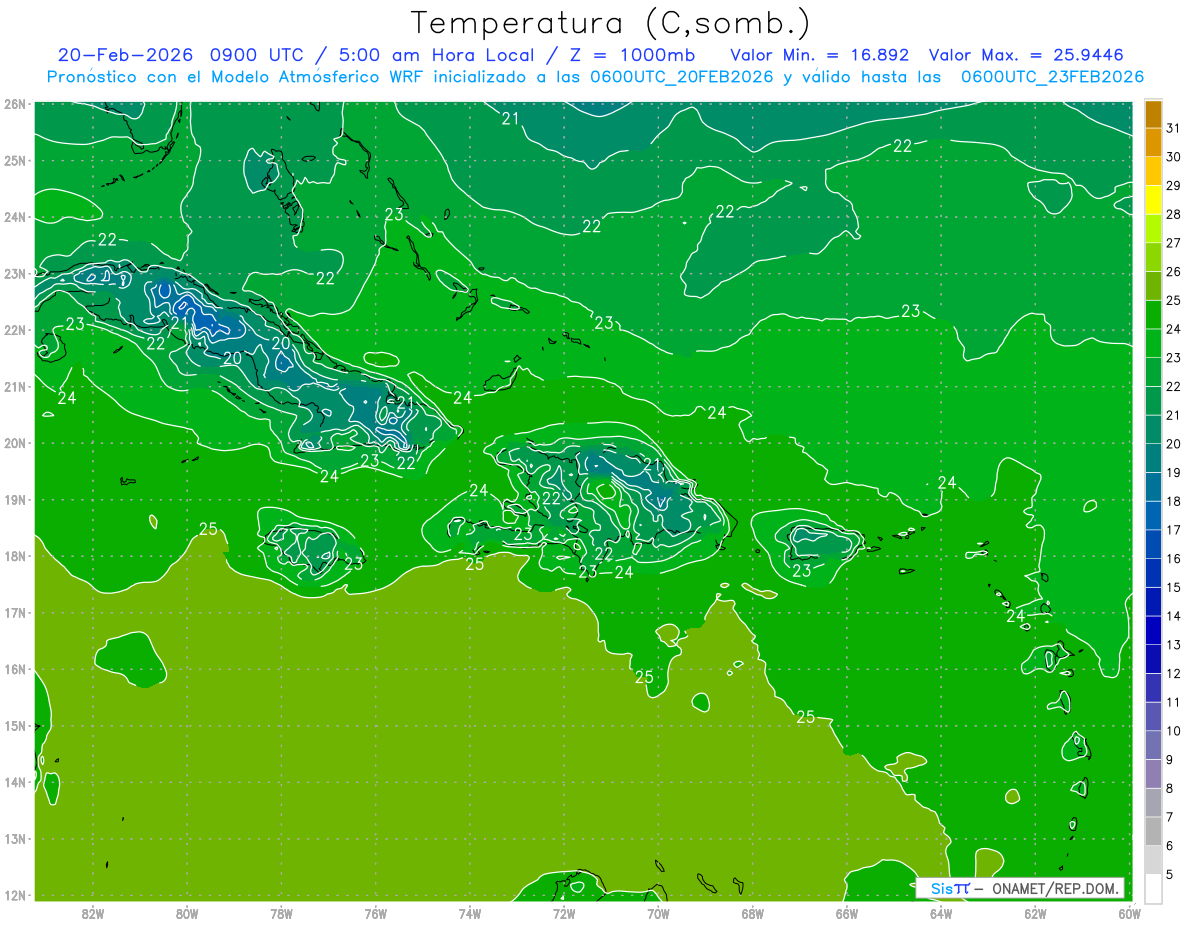Click the longitude axis label "76W"
The width and height of the screenshot is (1200, 927).
(x=376, y=913)
